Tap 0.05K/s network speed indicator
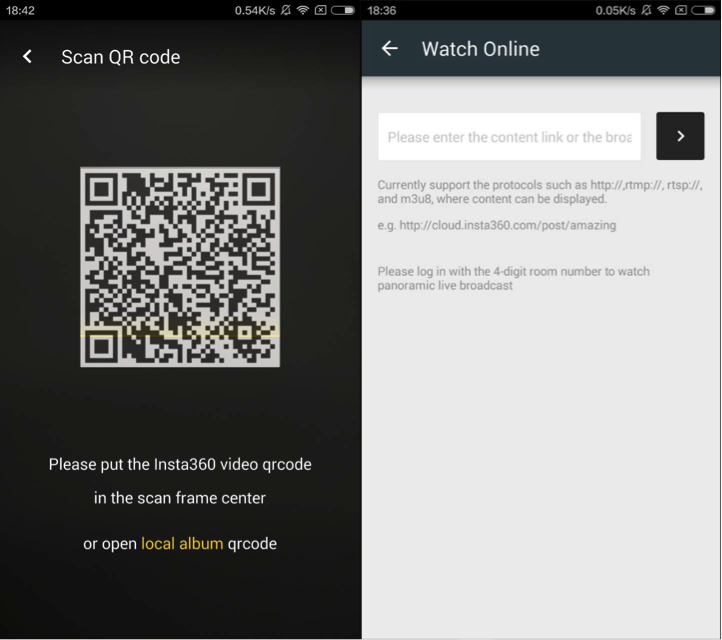The image size is (722, 640). click(615, 10)
